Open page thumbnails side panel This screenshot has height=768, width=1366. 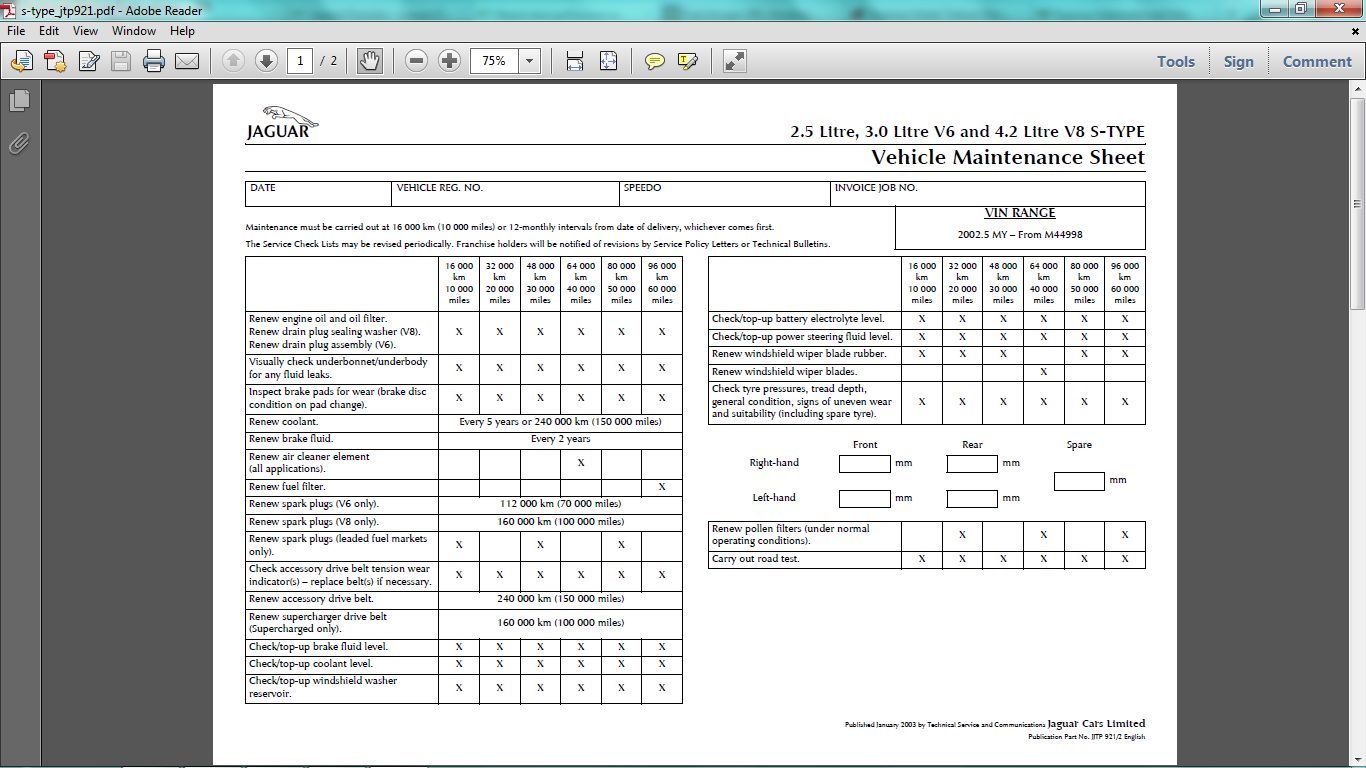[19, 101]
